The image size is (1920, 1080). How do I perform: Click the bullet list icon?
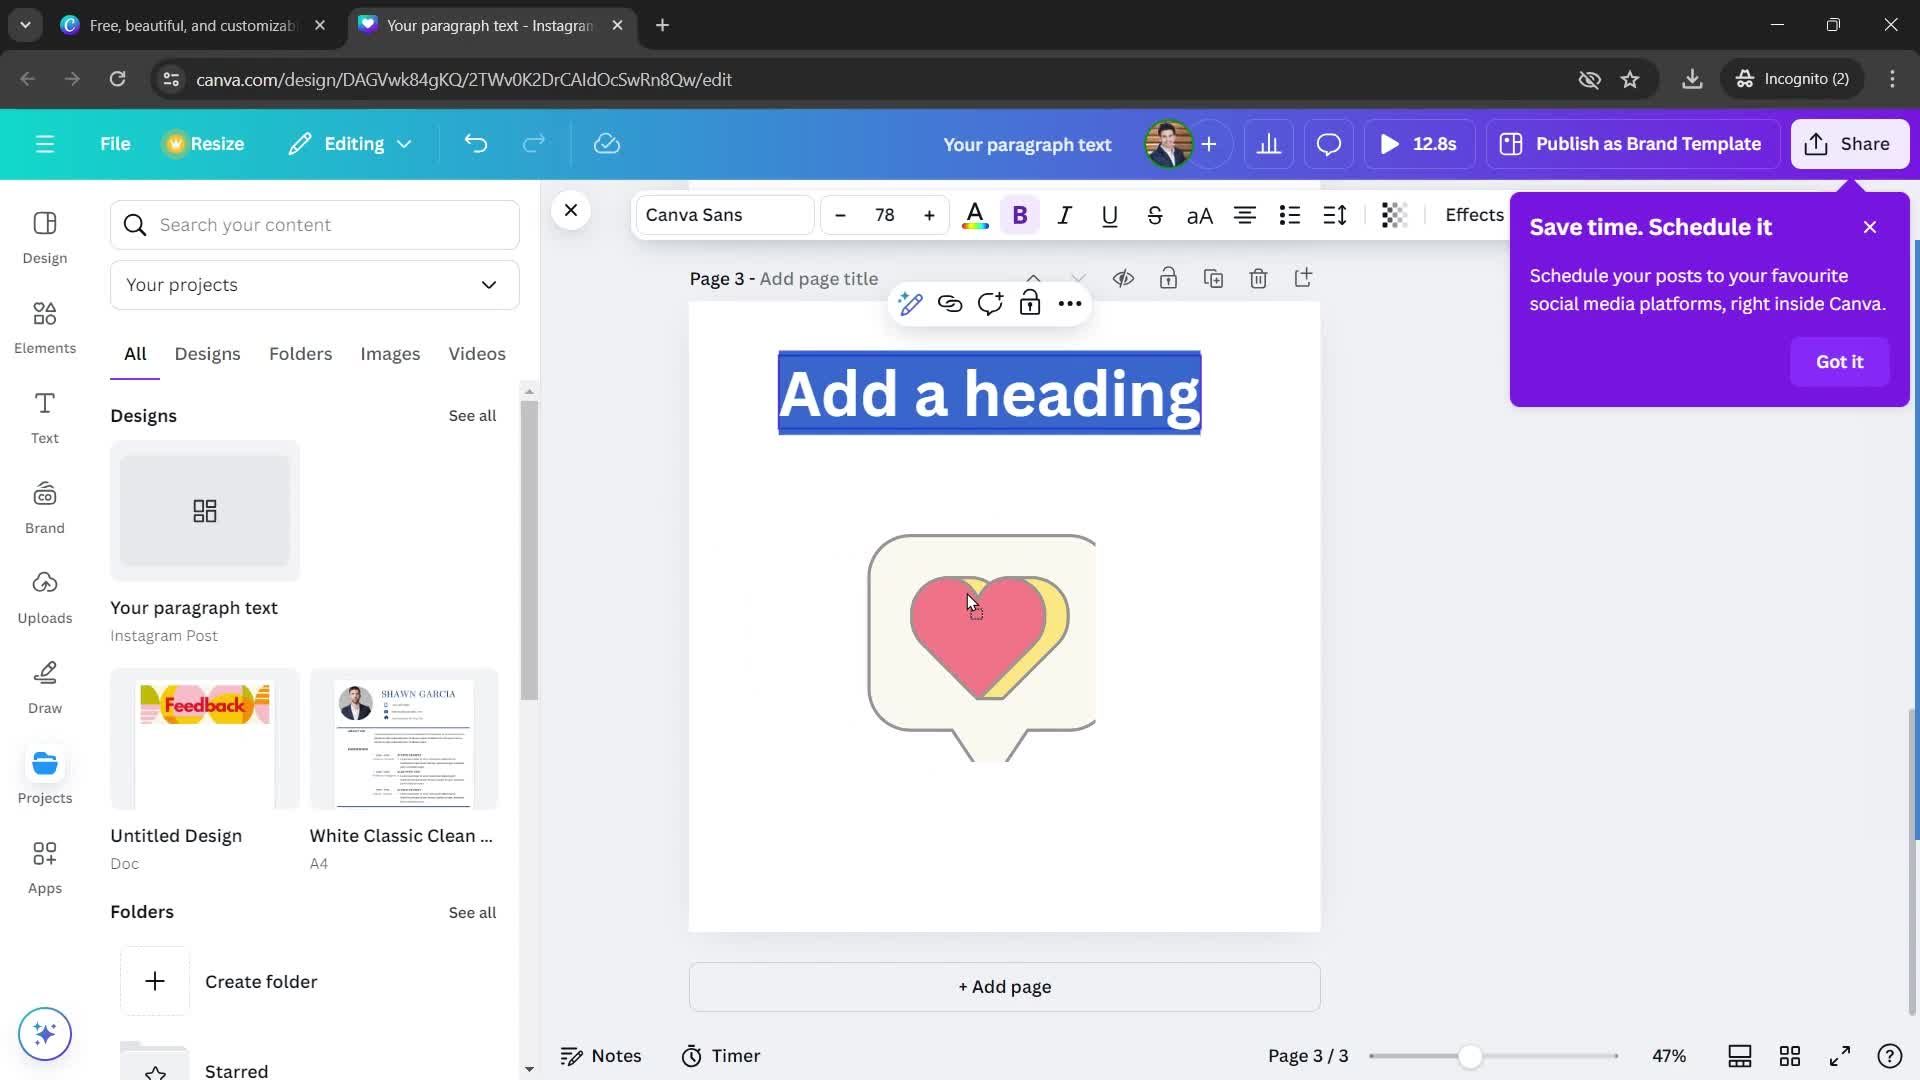1291,214
